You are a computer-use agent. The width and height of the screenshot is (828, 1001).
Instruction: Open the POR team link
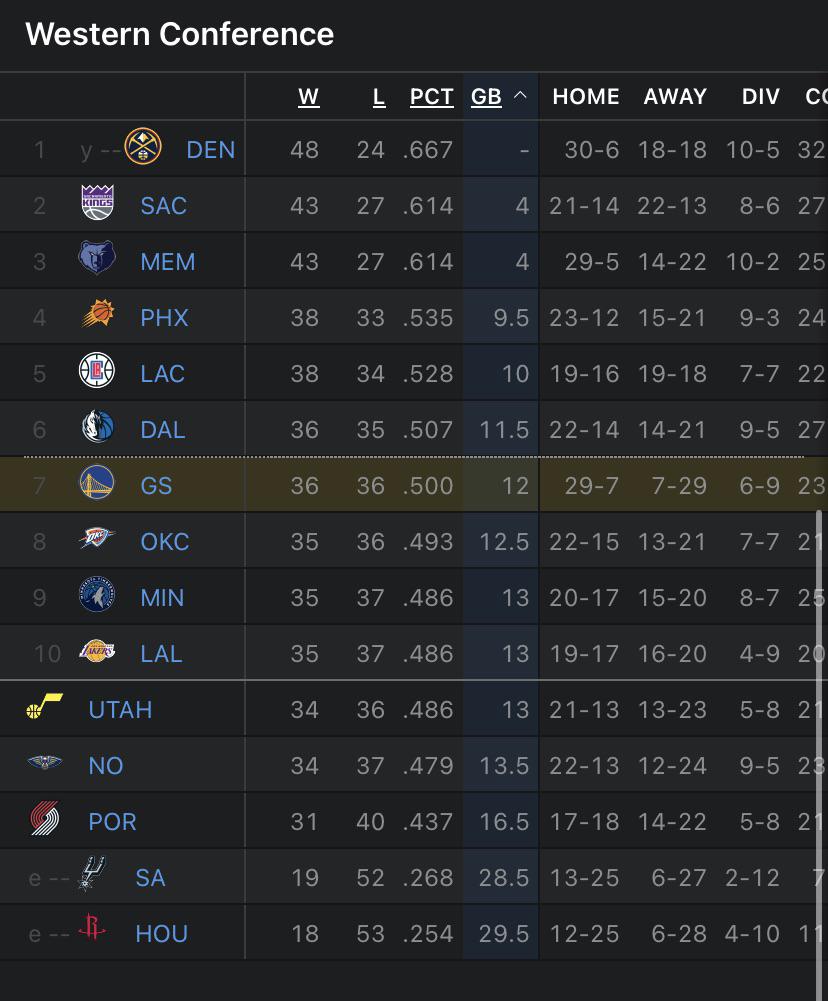[x=112, y=822]
